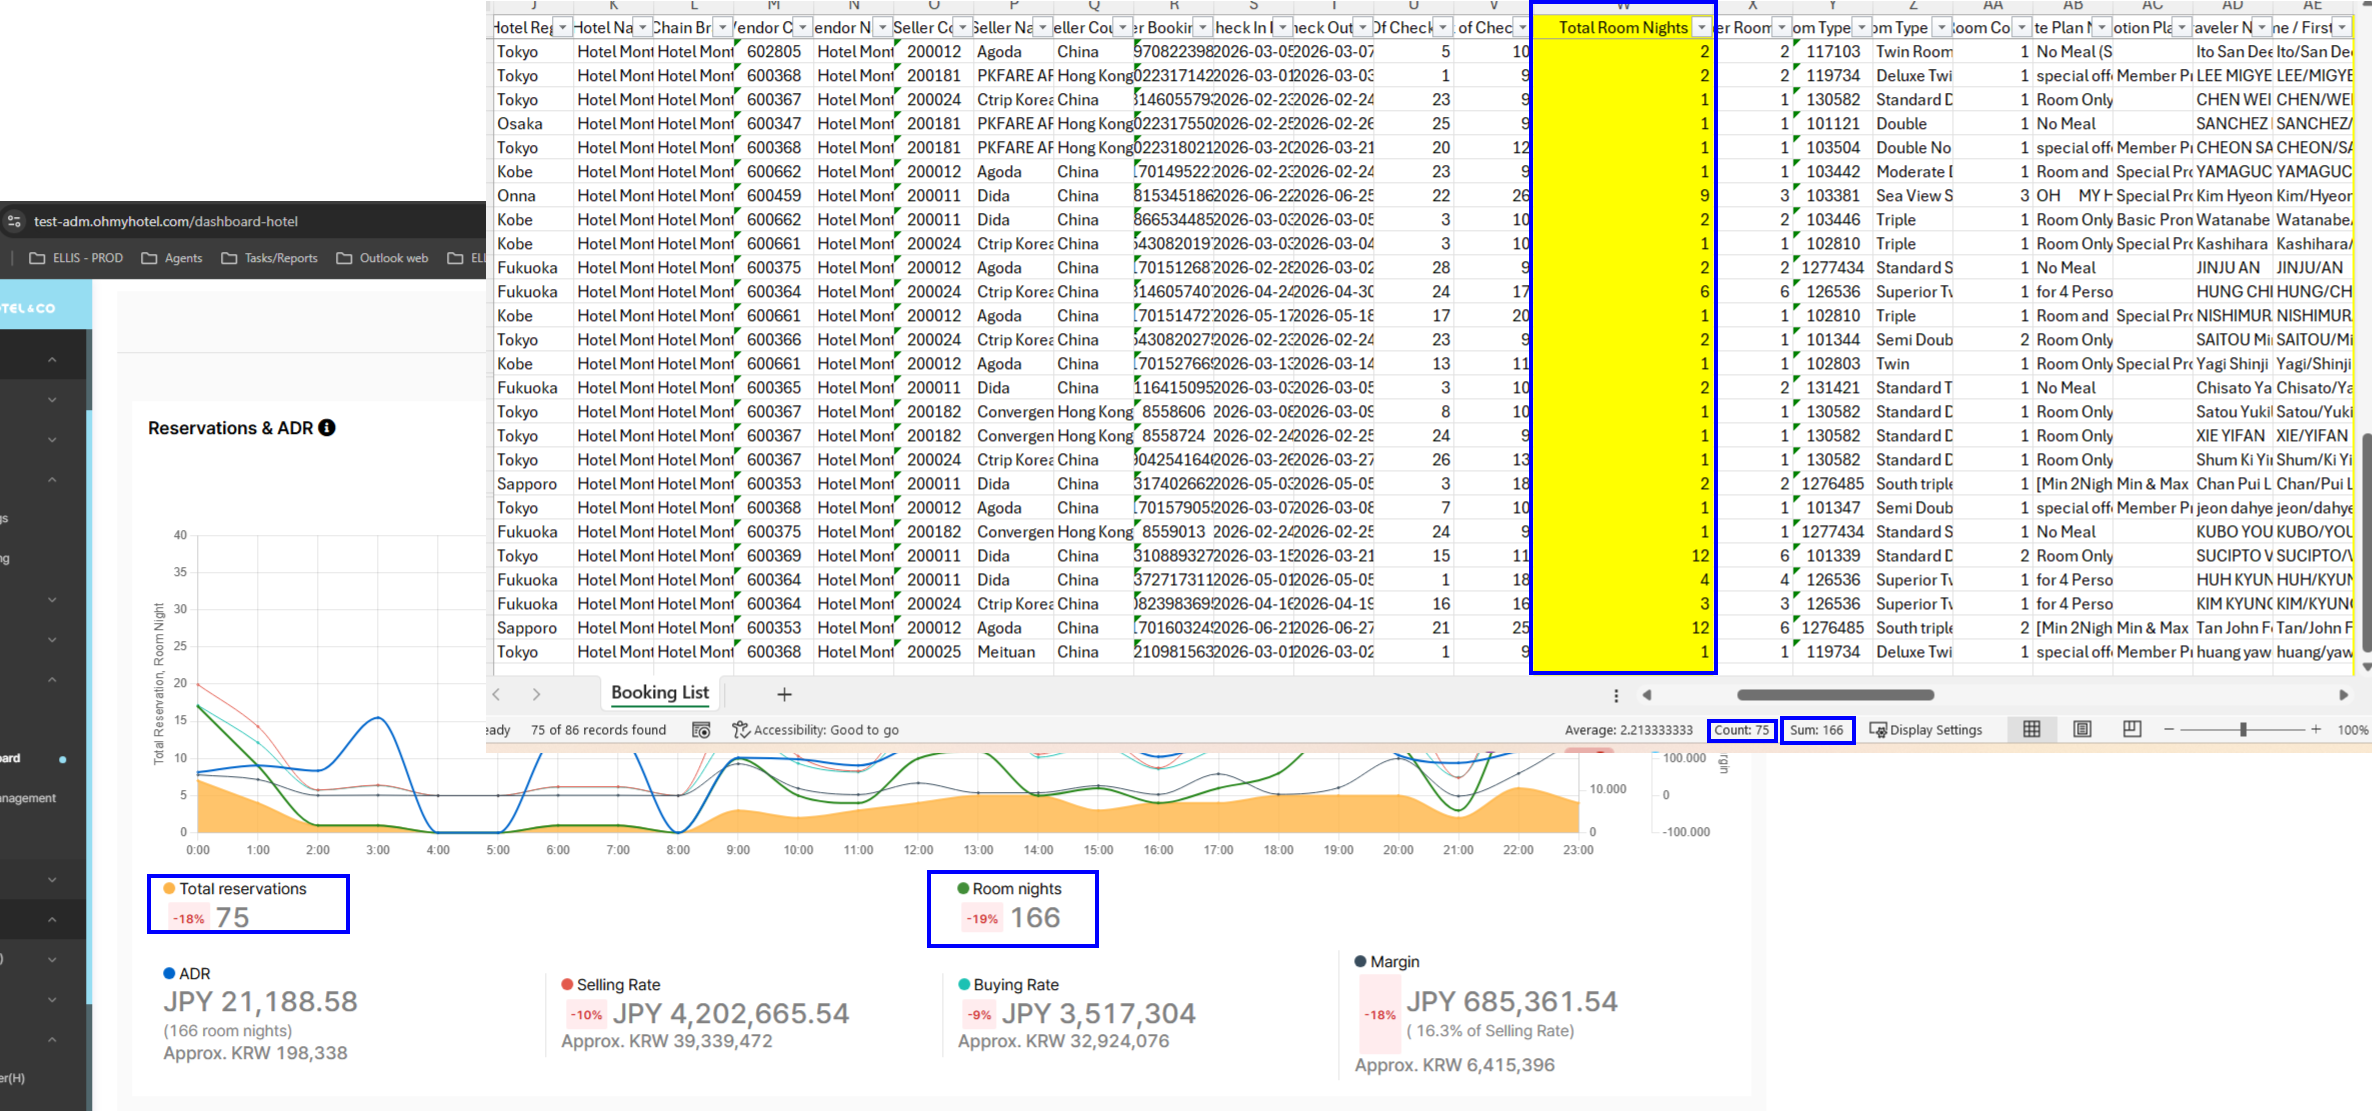The width and height of the screenshot is (2372, 1111).
Task: Toggle Room nights legend series
Action: [x=1009, y=889]
